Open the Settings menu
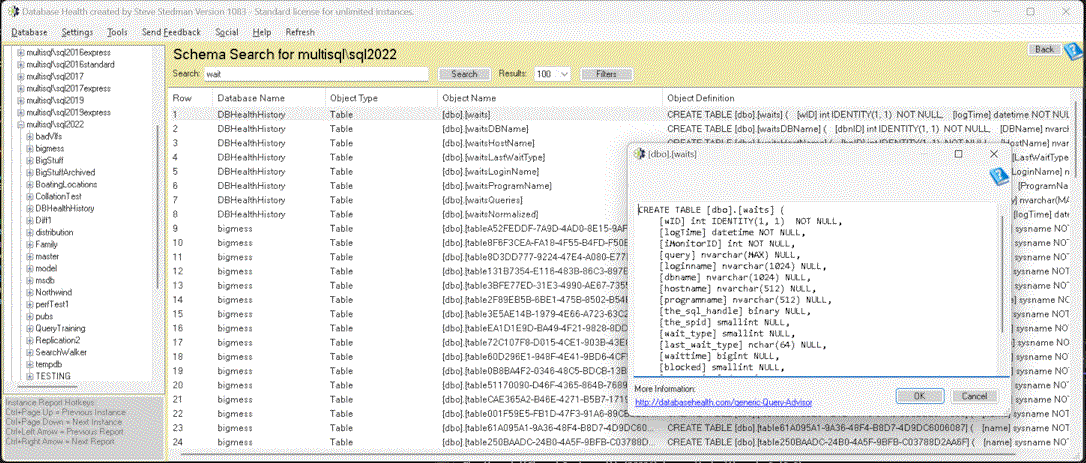The width and height of the screenshot is (1086, 463). (x=77, y=32)
